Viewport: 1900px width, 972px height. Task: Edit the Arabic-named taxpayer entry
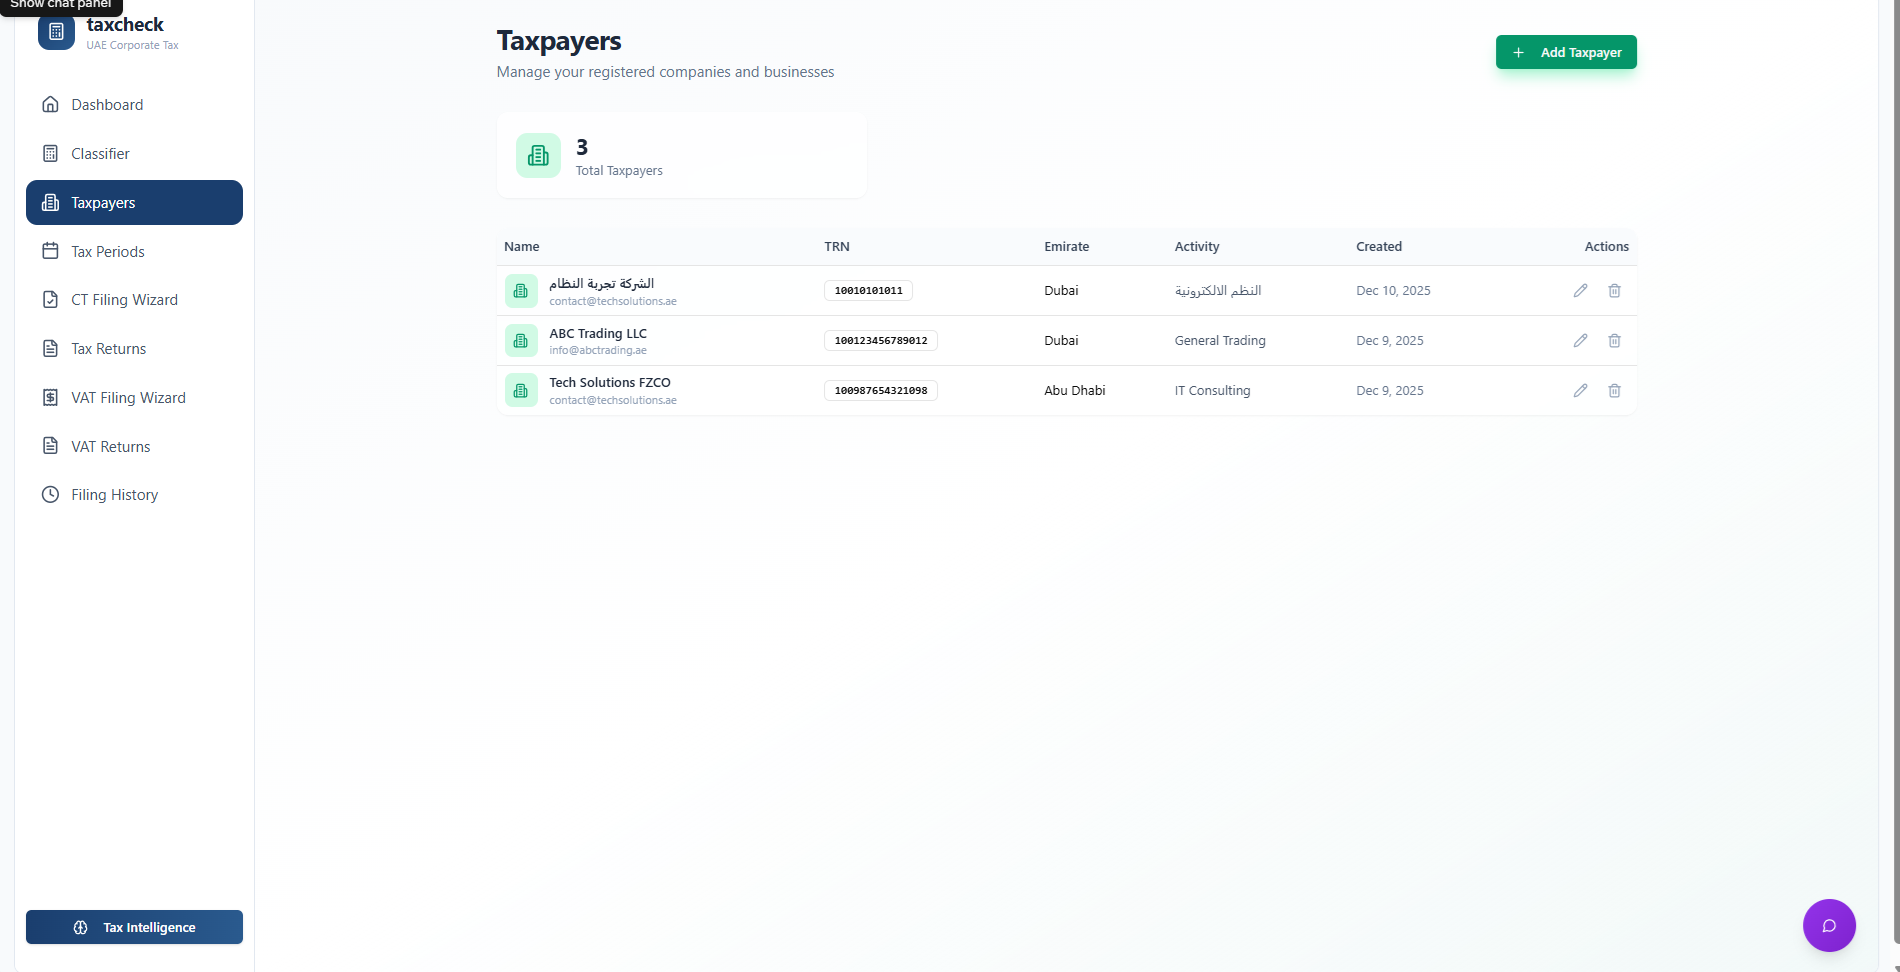pos(1580,290)
